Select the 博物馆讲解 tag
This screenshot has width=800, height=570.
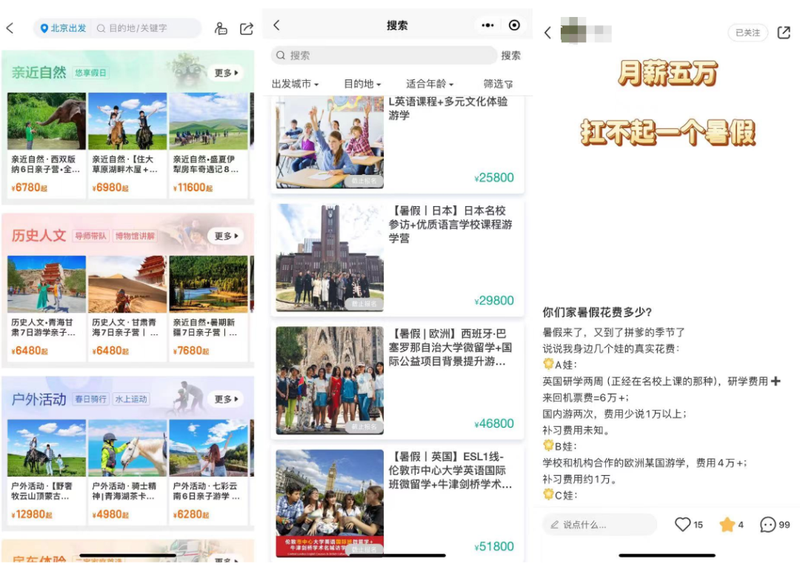134,236
